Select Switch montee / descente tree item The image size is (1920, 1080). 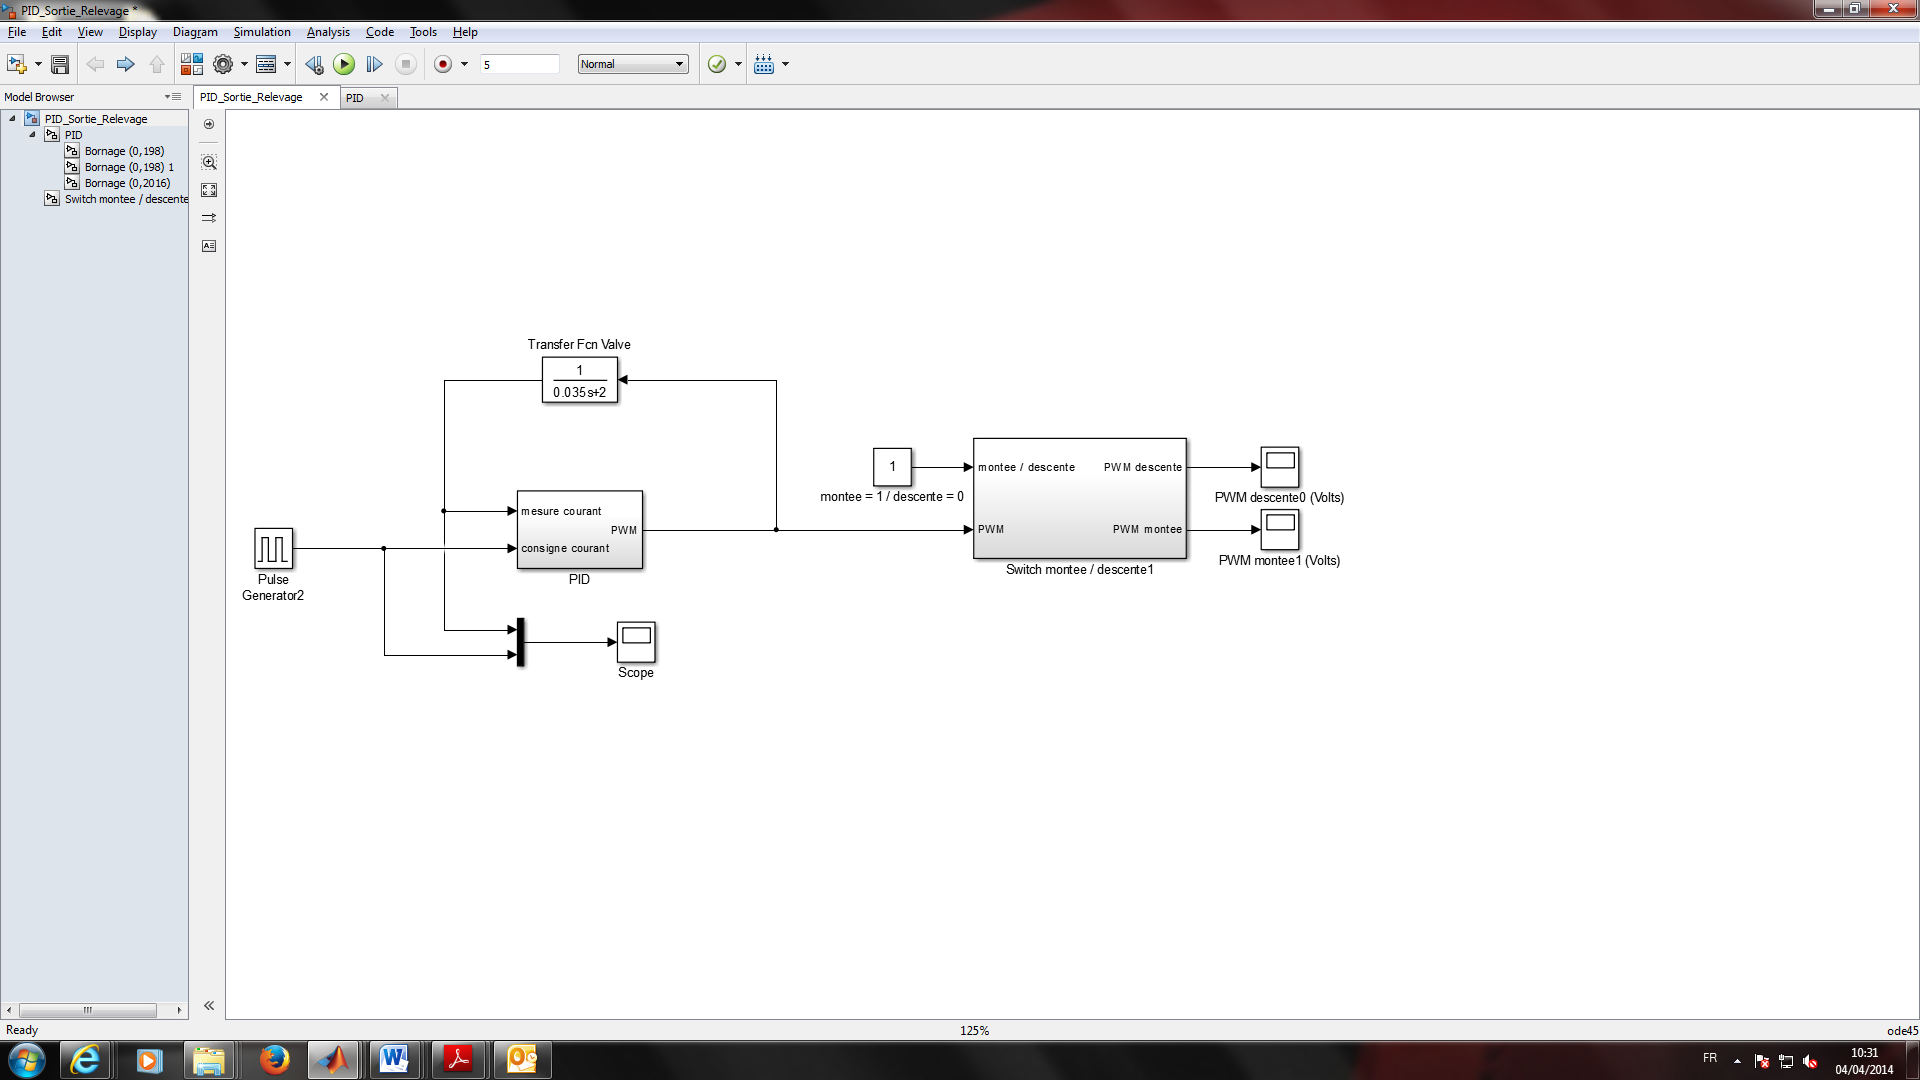coord(126,199)
